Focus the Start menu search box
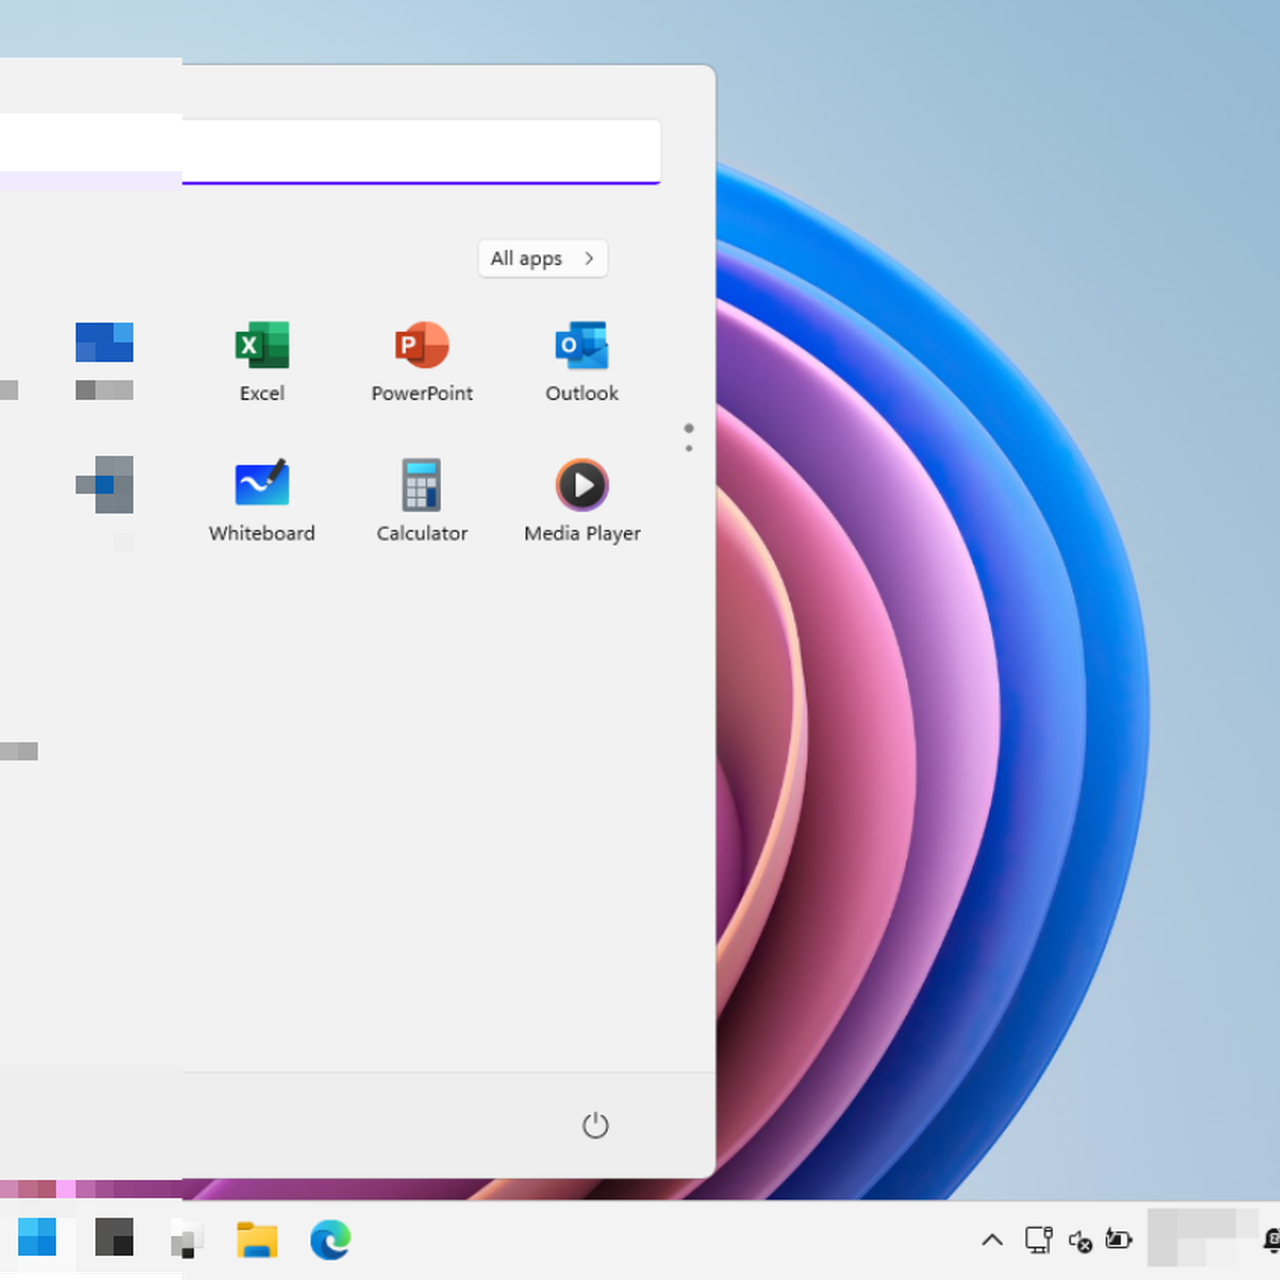This screenshot has height=1280, width=1280. pyautogui.click(x=330, y=152)
